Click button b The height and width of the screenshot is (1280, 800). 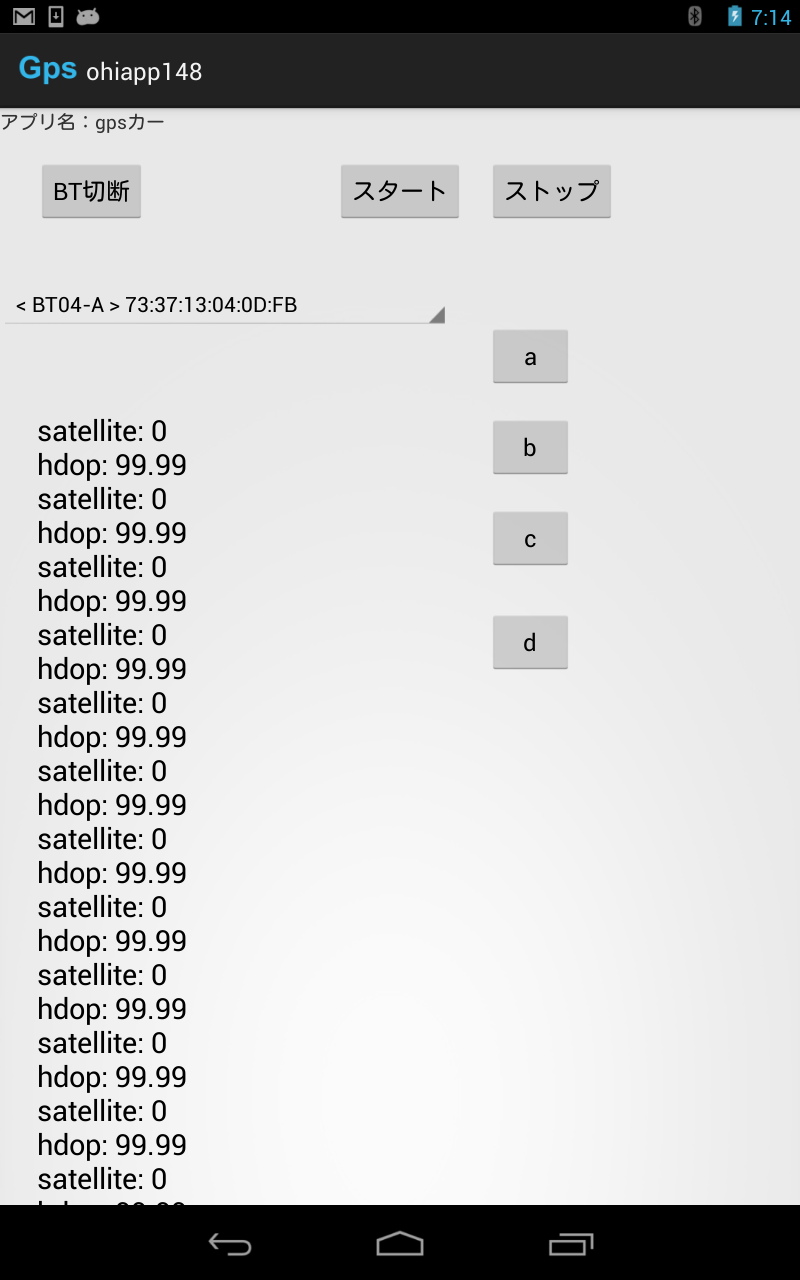[530, 447]
